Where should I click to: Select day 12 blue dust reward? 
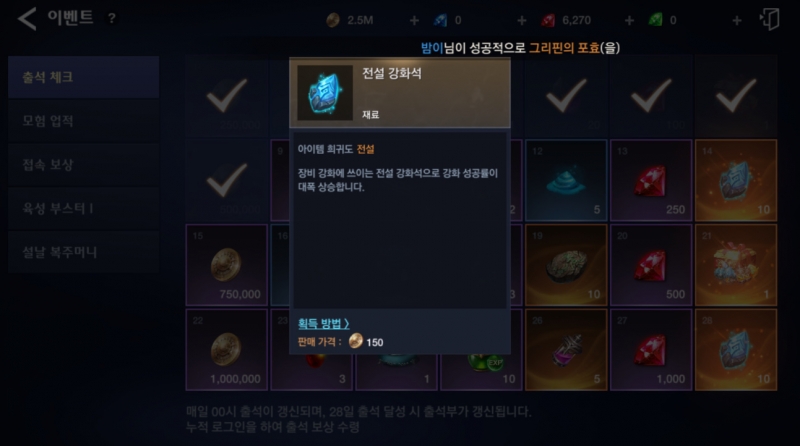coord(566,180)
